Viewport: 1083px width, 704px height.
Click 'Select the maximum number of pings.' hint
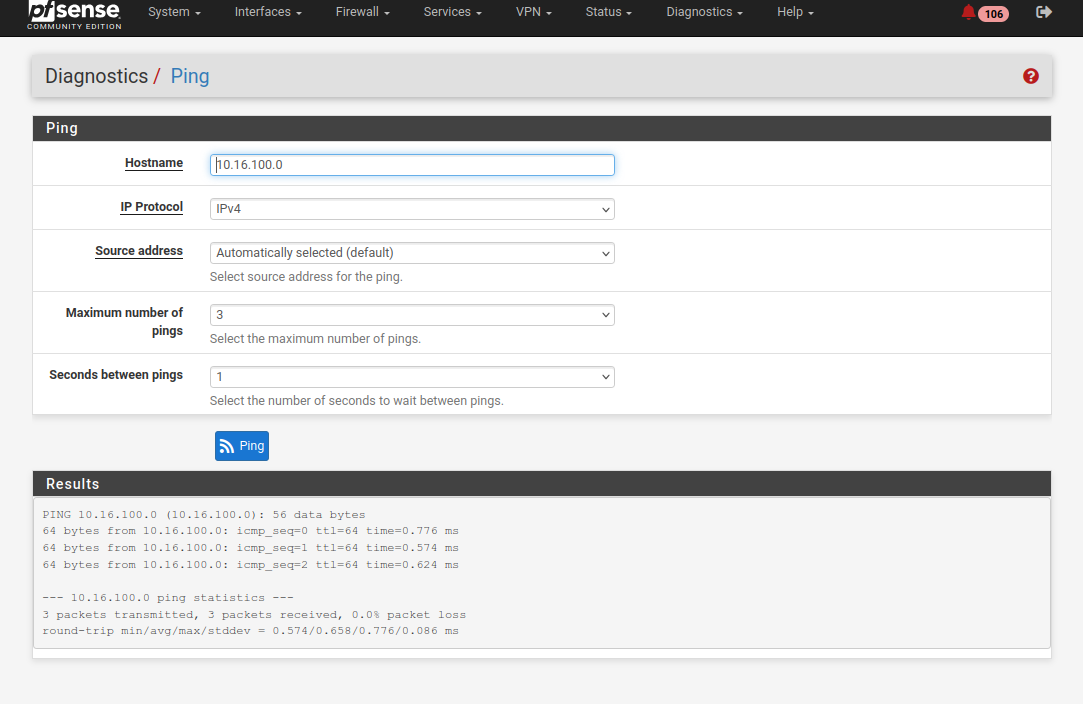316,339
